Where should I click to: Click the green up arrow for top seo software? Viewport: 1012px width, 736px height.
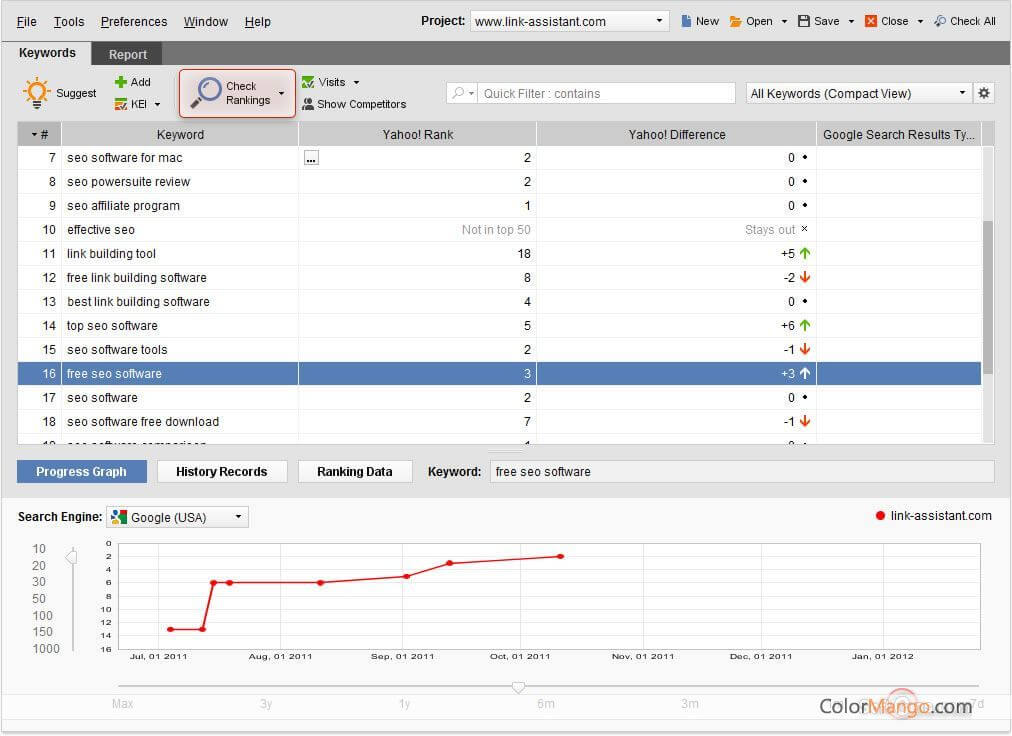805,325
